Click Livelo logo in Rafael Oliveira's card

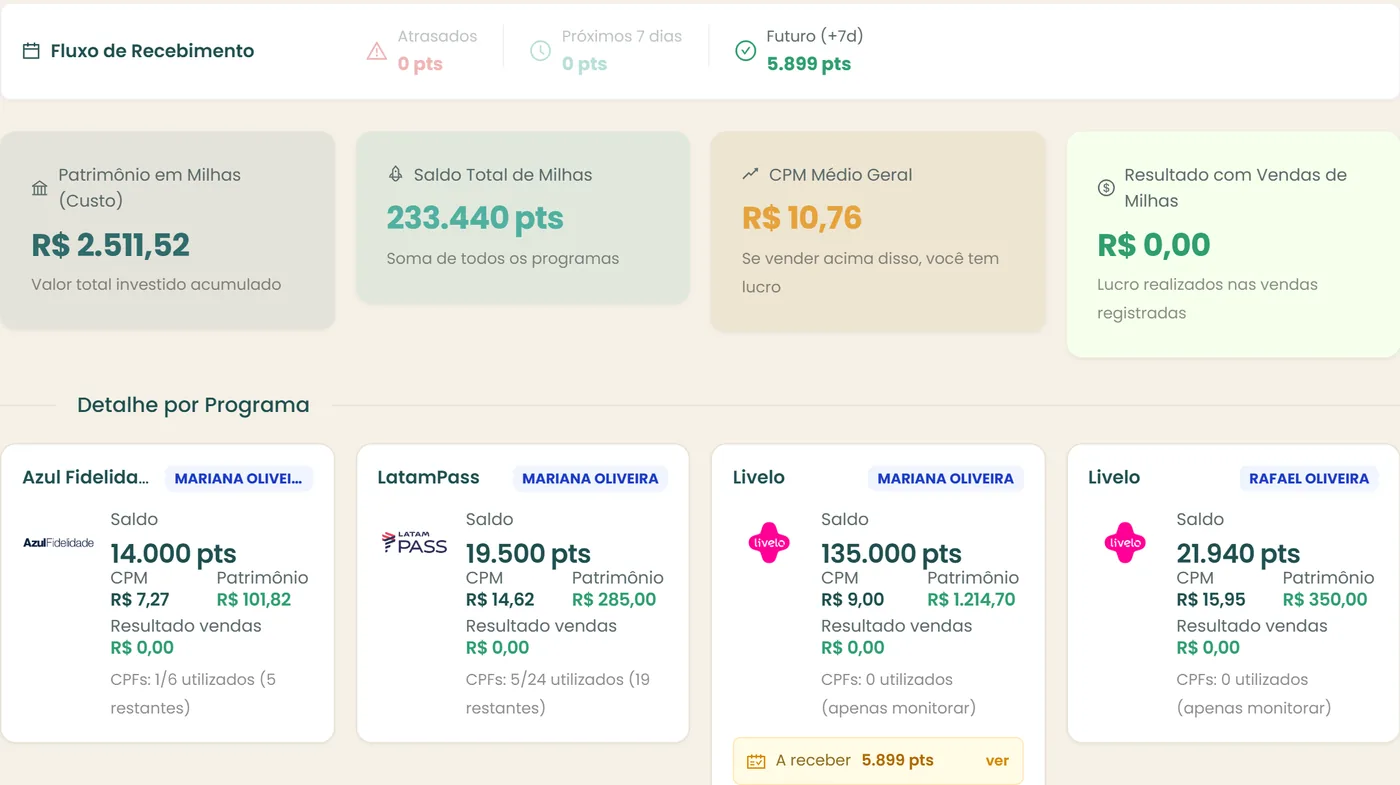click(1125, 543)
